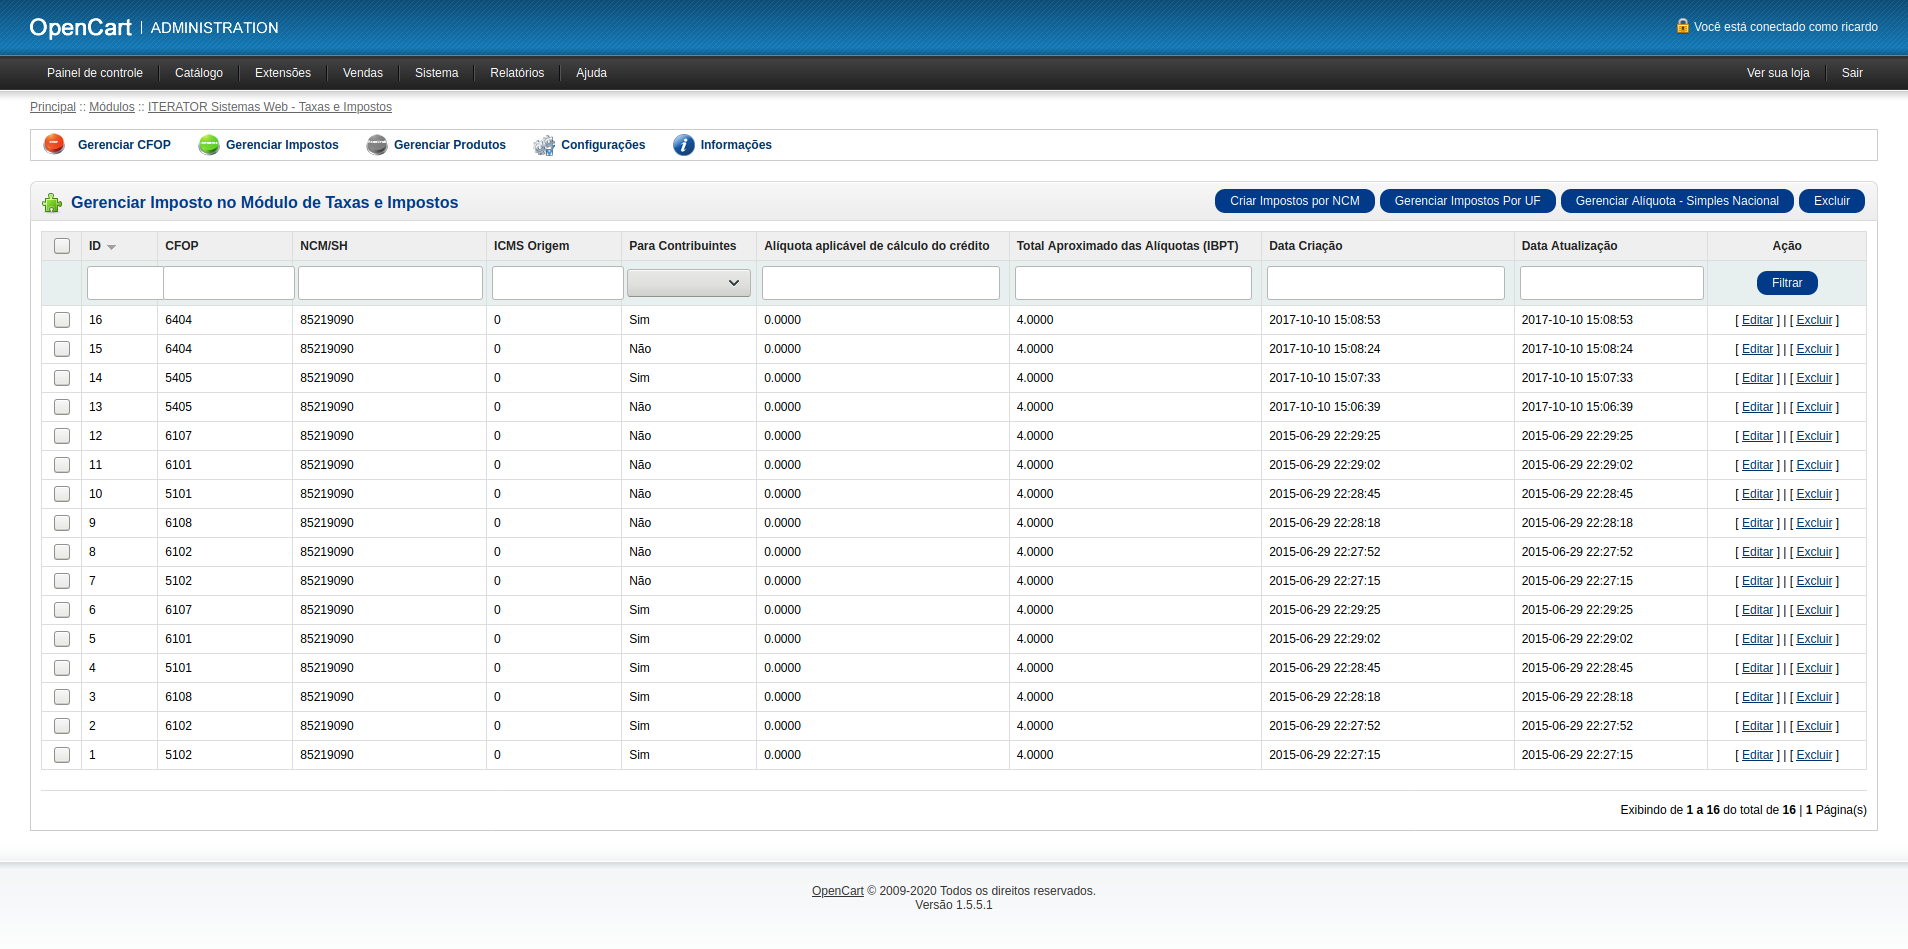Screen dimensions: 1908x949
Task: Click the NCM/SH column header
Action: (324, 246)
